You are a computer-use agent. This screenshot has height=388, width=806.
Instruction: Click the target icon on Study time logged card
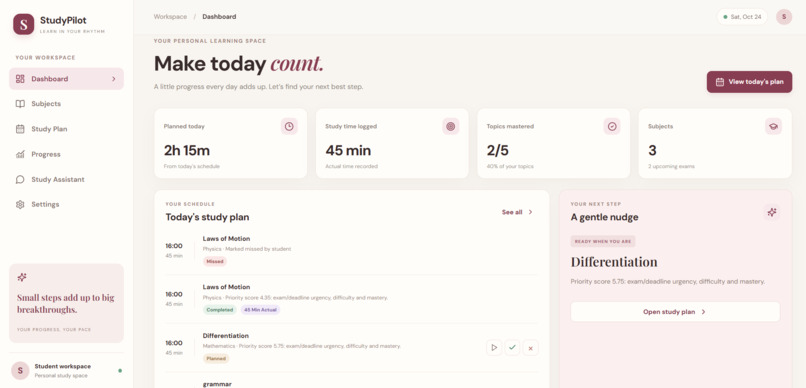(451, 126)
